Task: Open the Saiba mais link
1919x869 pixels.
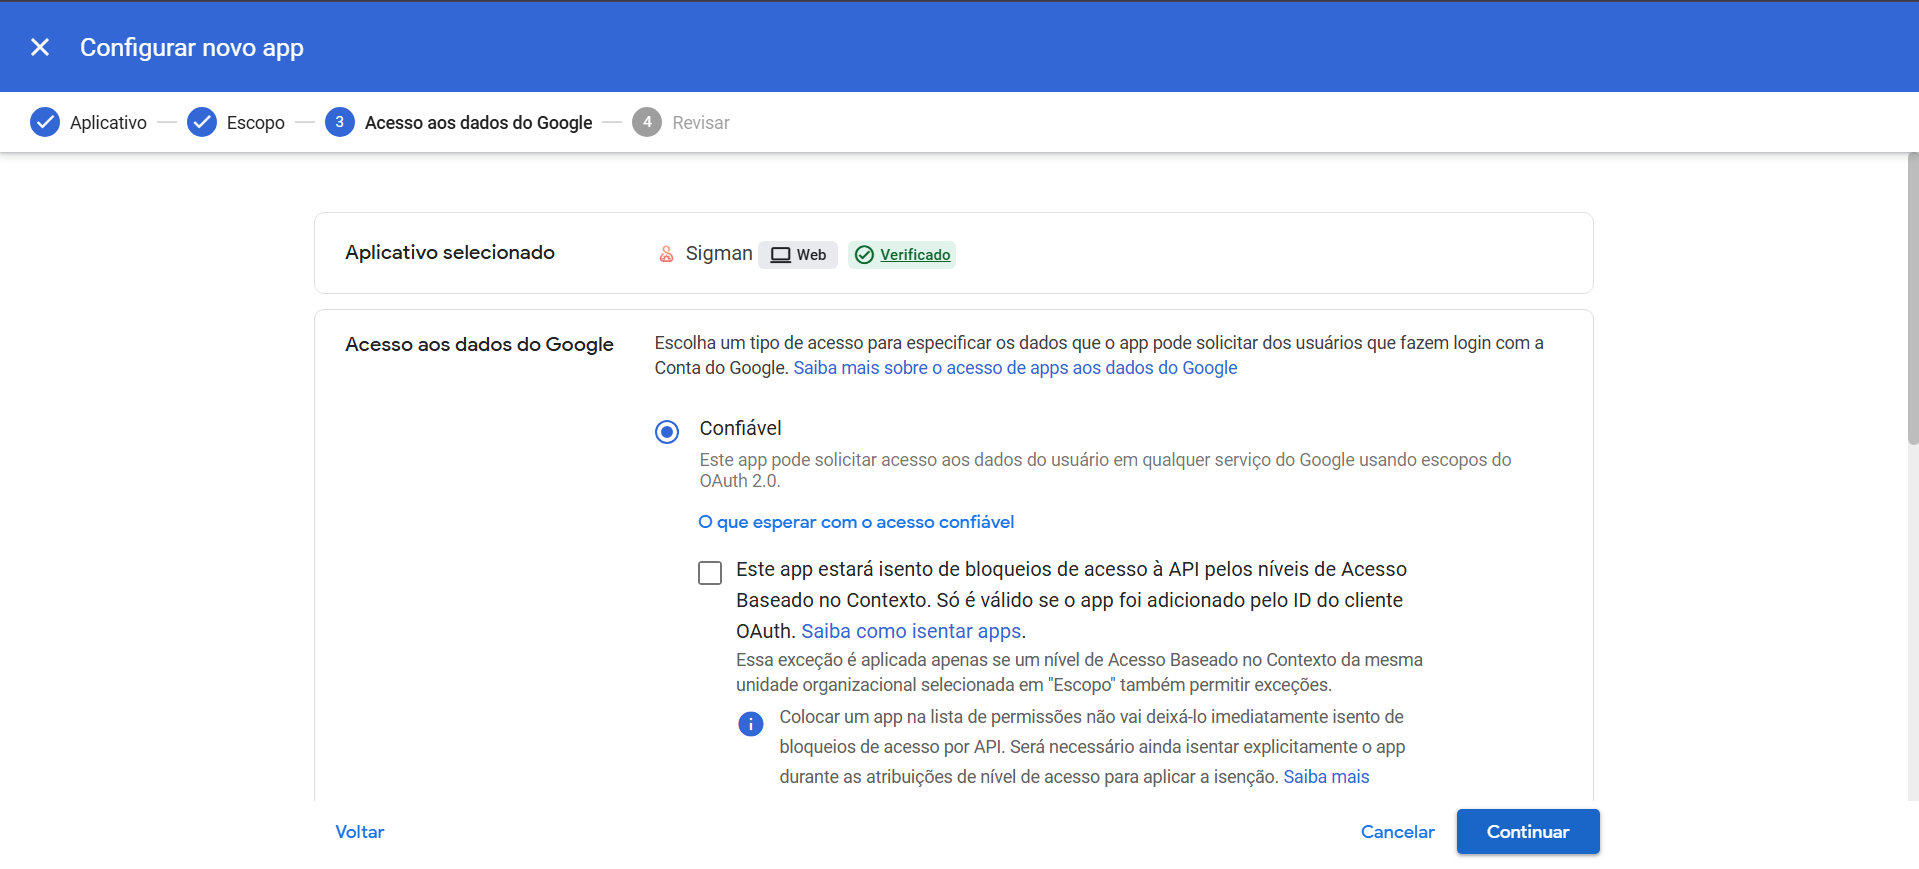Action: [x=1326, y=777]
